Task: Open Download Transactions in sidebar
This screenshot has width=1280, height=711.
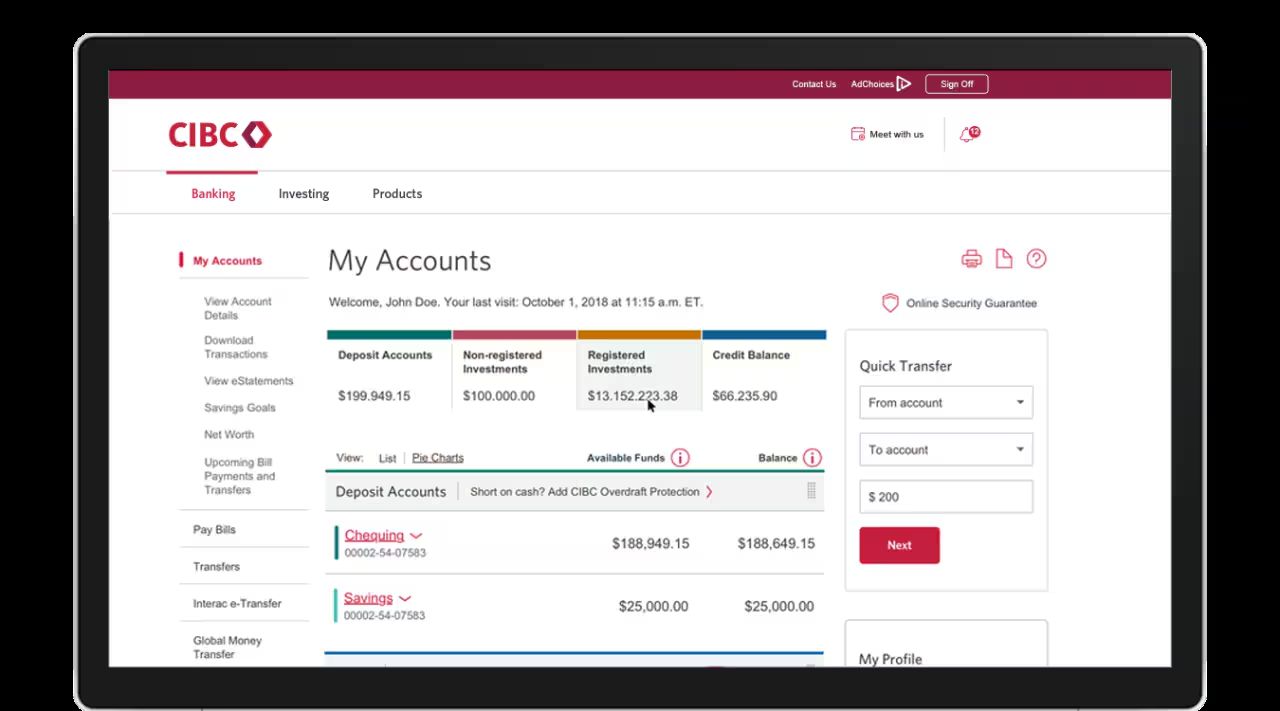Action: [x=236, y=347]
